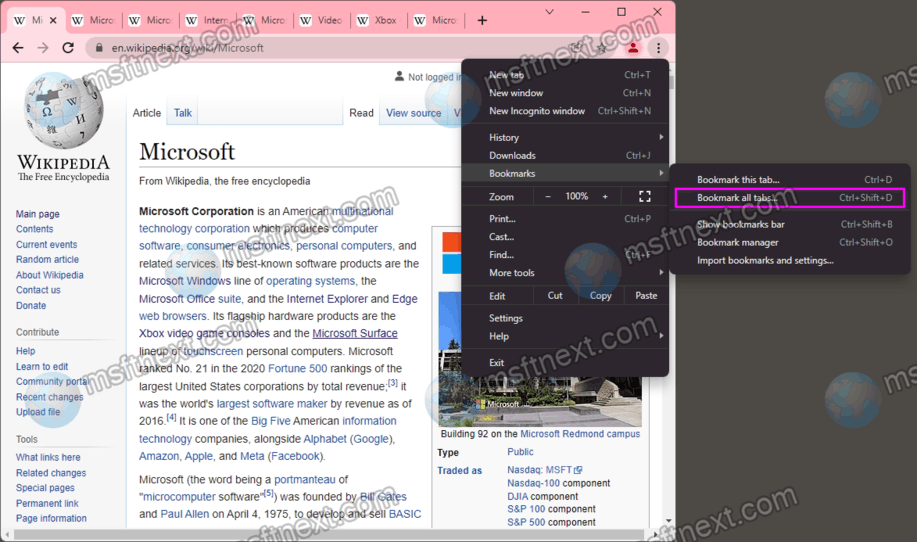The height and width of the screenshot is (542, 917).
Task: Expand the Help submenu
Action: click(x=565, y=336)
